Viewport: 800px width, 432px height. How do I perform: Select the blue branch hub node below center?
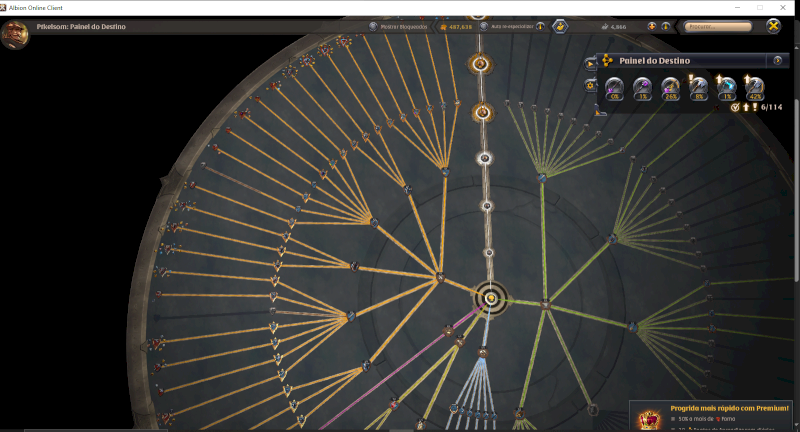click(483, 352)
